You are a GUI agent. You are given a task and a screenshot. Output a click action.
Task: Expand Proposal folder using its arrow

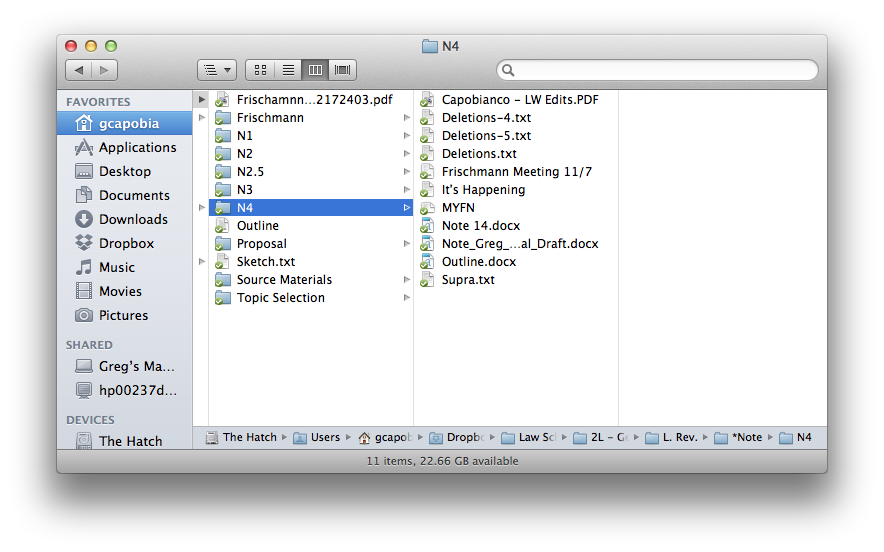(x=406, y=244)
